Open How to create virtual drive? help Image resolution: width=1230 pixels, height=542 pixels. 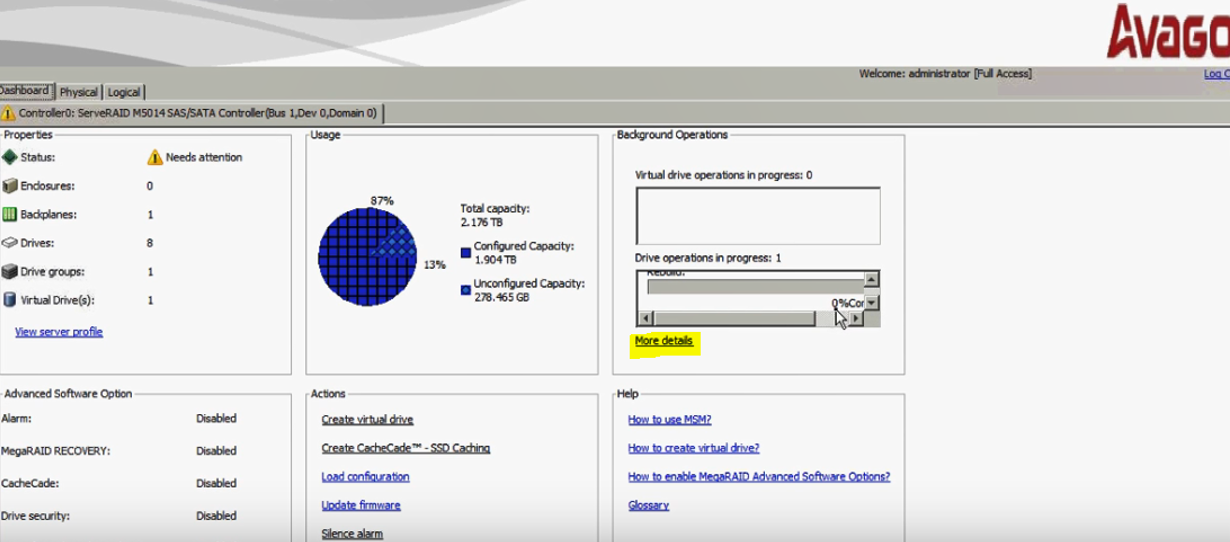tap(693, 448)
